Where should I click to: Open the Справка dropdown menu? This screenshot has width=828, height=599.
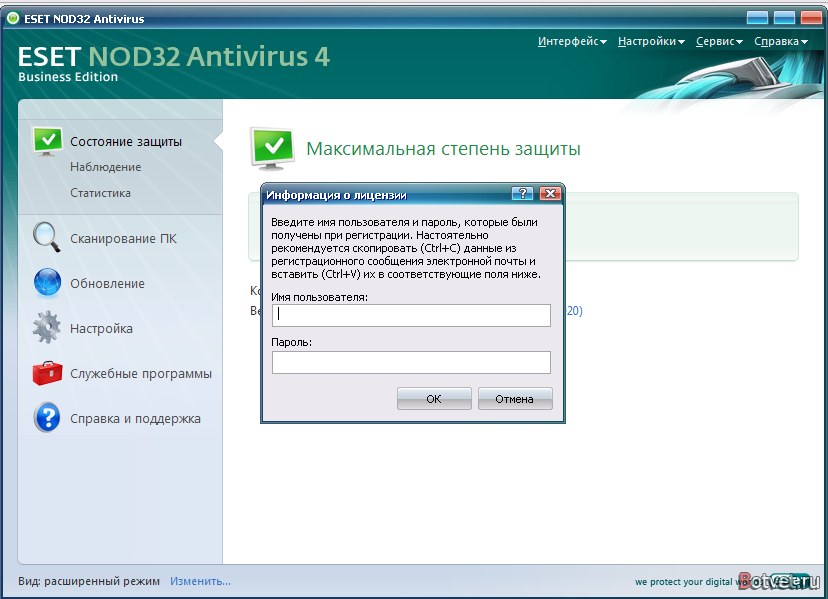pos(781,41)
